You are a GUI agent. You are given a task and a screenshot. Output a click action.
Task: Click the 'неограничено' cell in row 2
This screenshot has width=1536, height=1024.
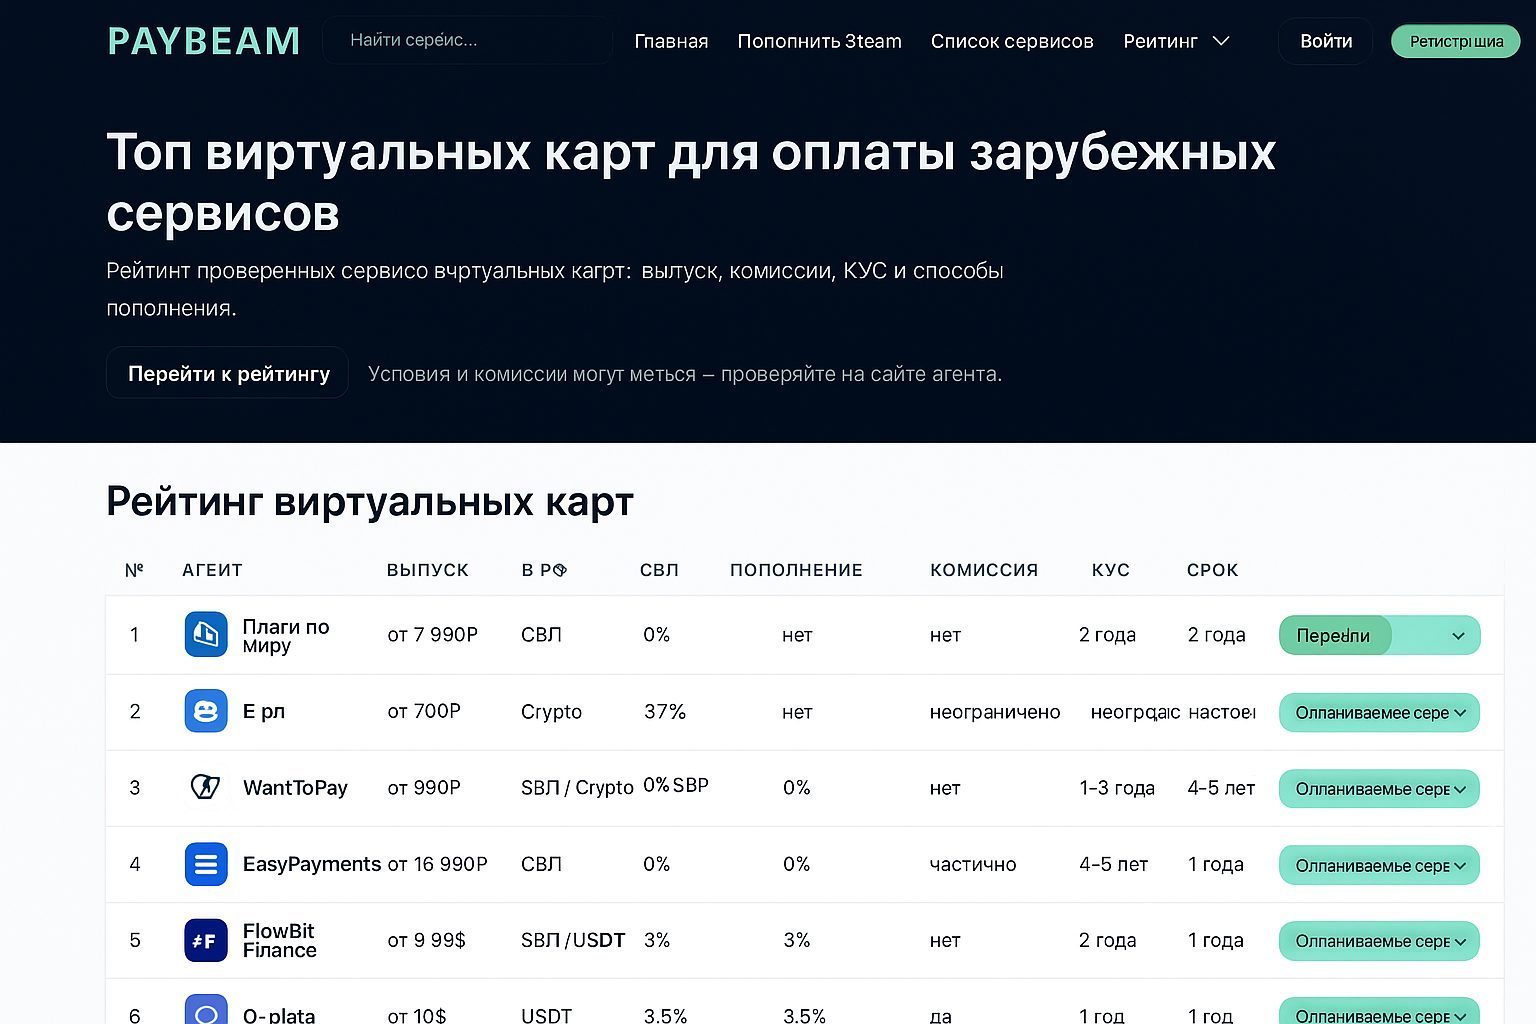pyautogui.click(x=995, y=712)
